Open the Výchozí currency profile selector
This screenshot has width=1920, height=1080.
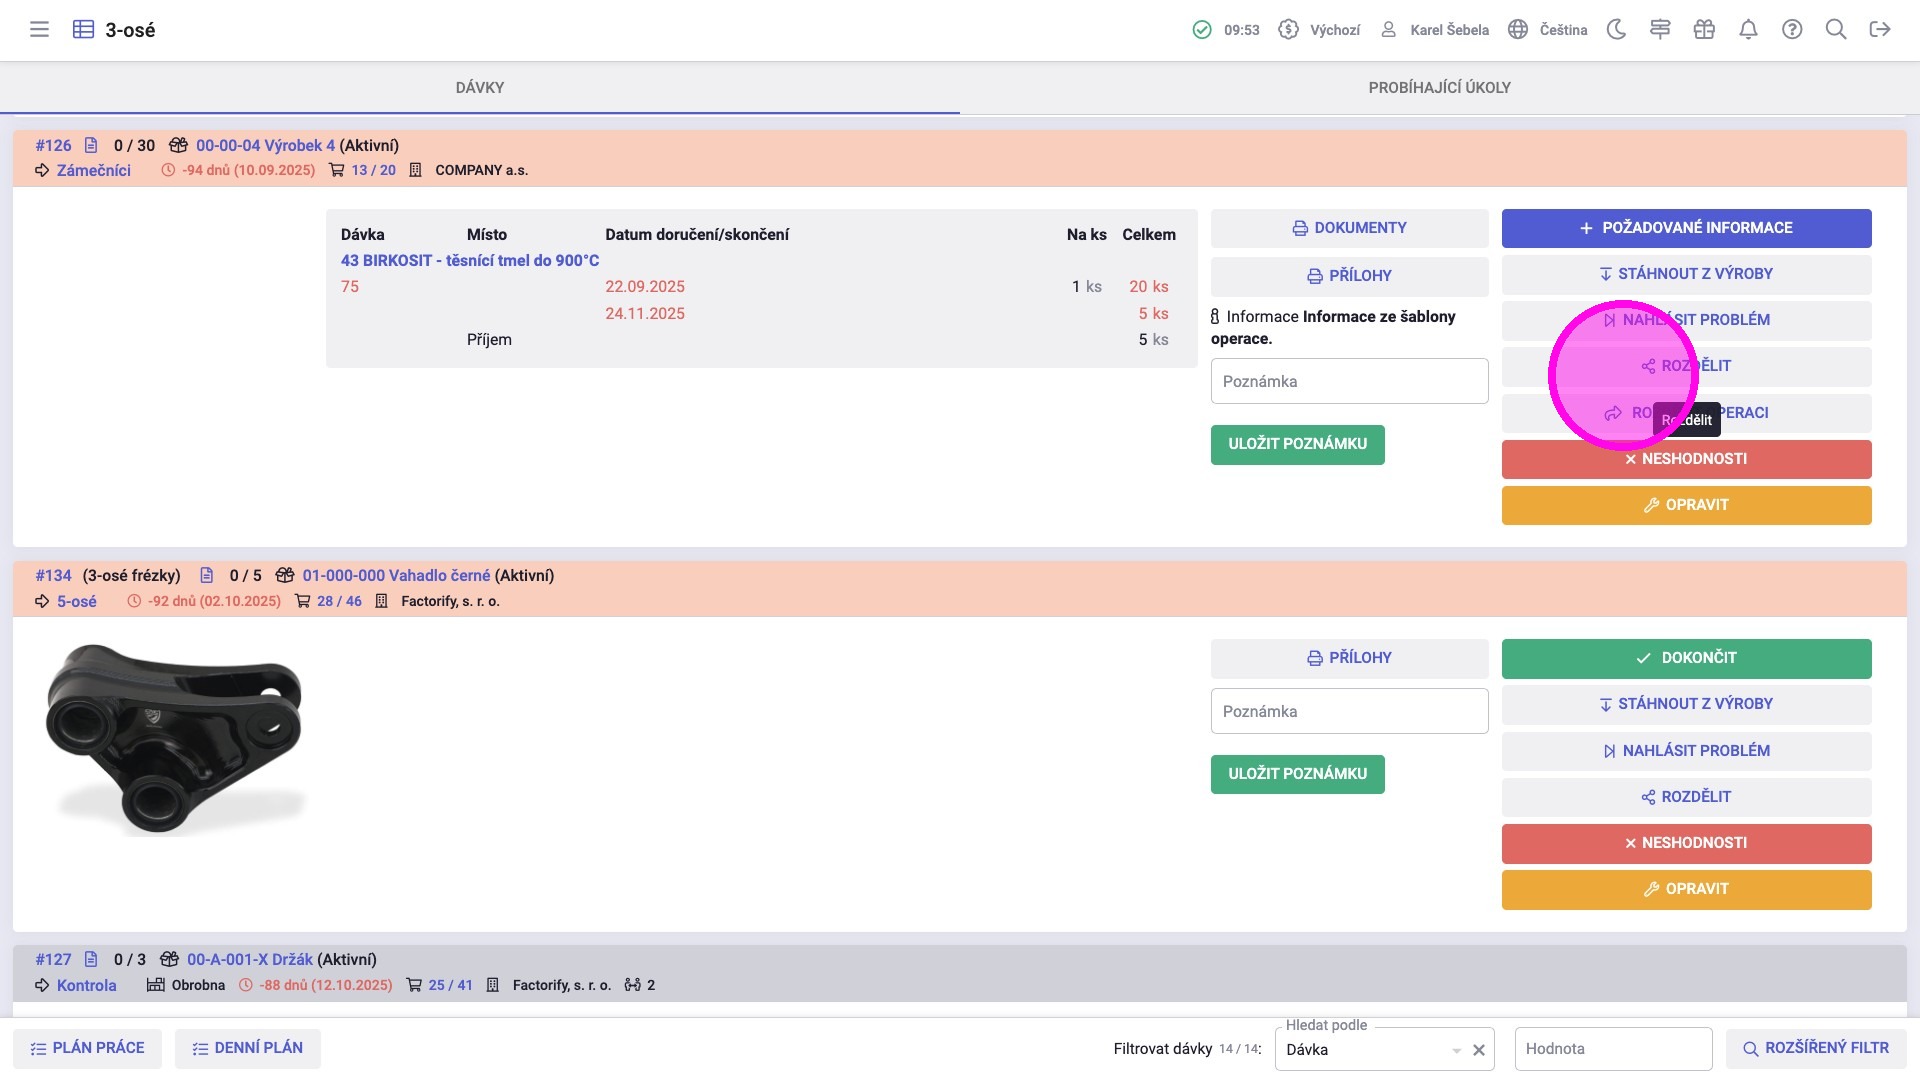[1320, 30]
